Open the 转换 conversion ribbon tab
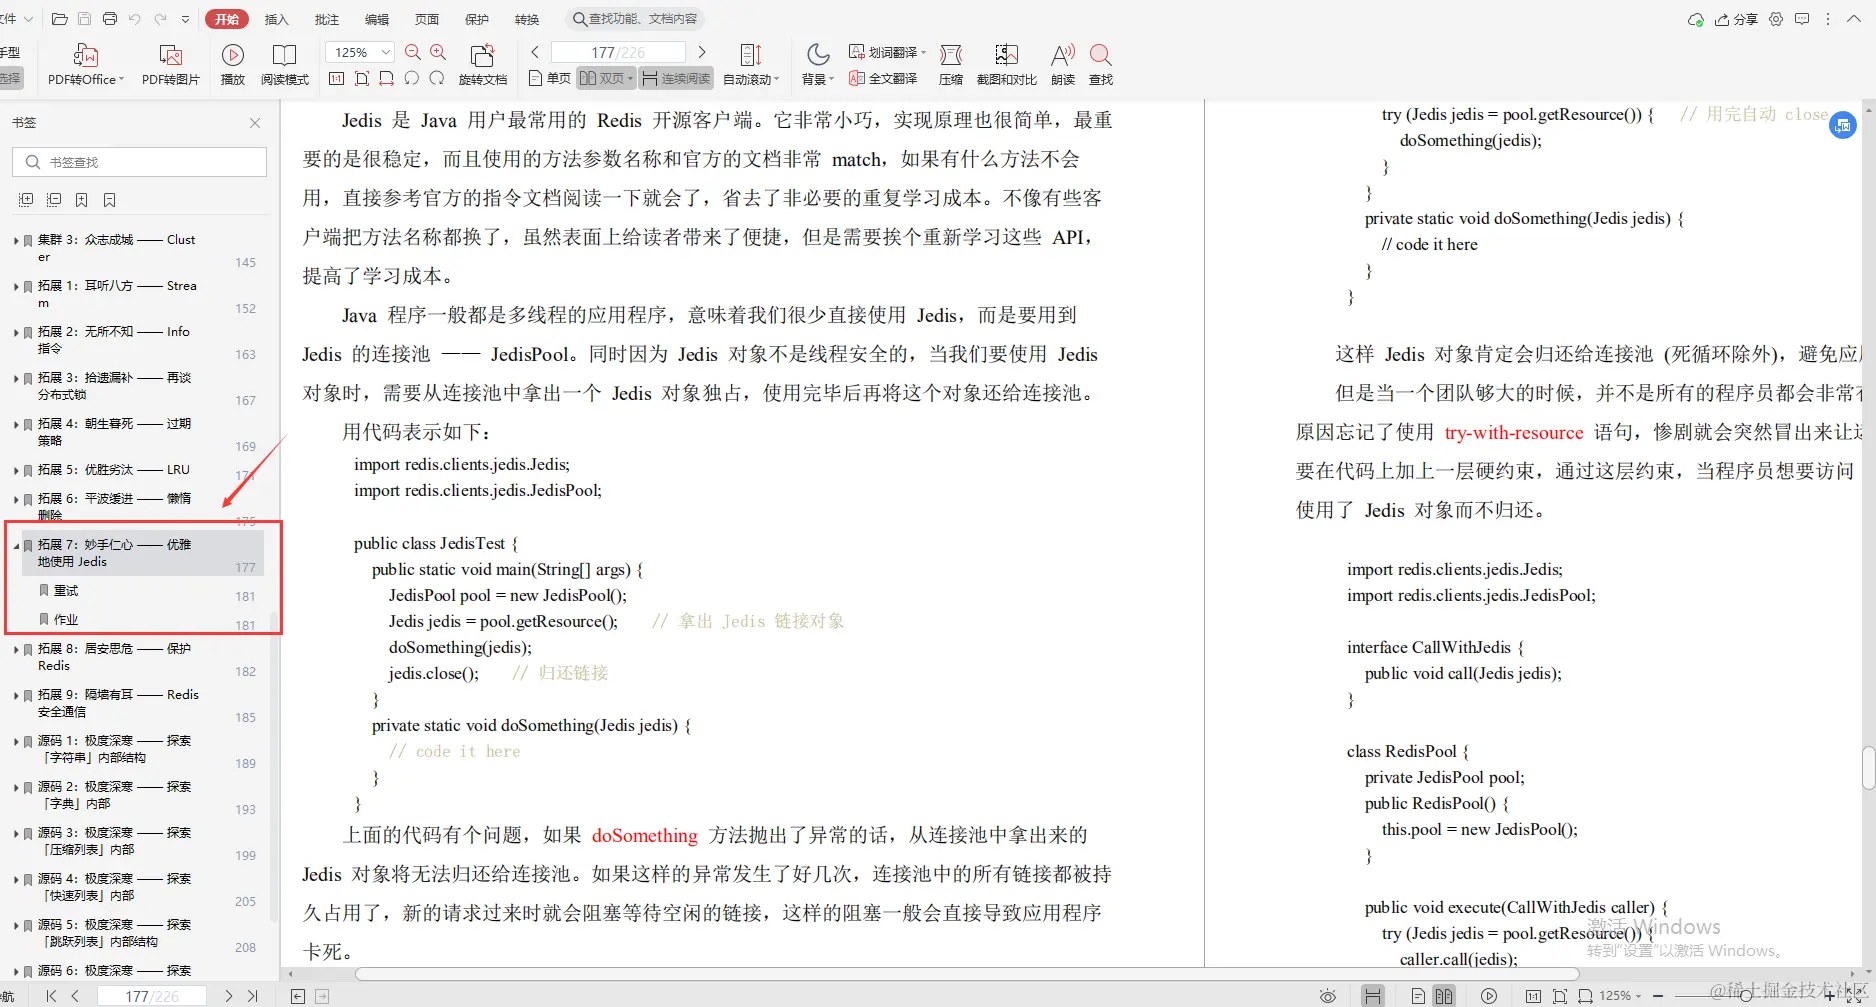The height and width of the screenshot is (1007, 1876). [527, 18]
